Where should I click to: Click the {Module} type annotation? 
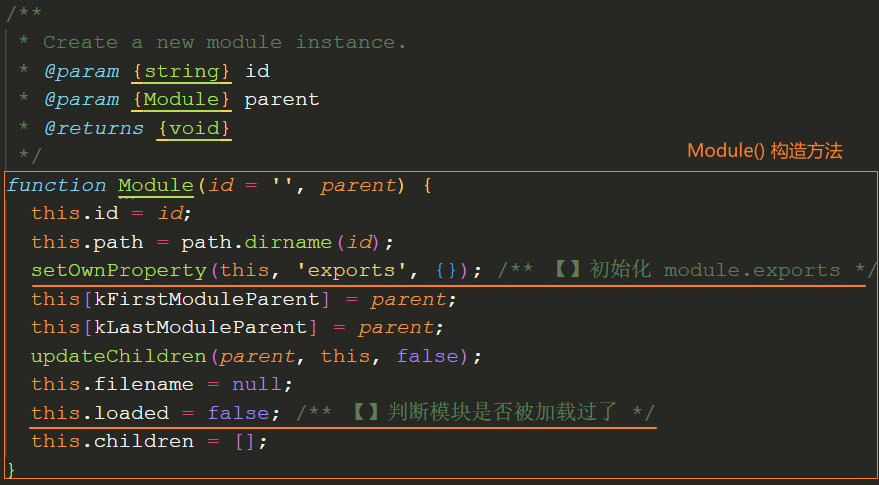click(x=182, y=99)
